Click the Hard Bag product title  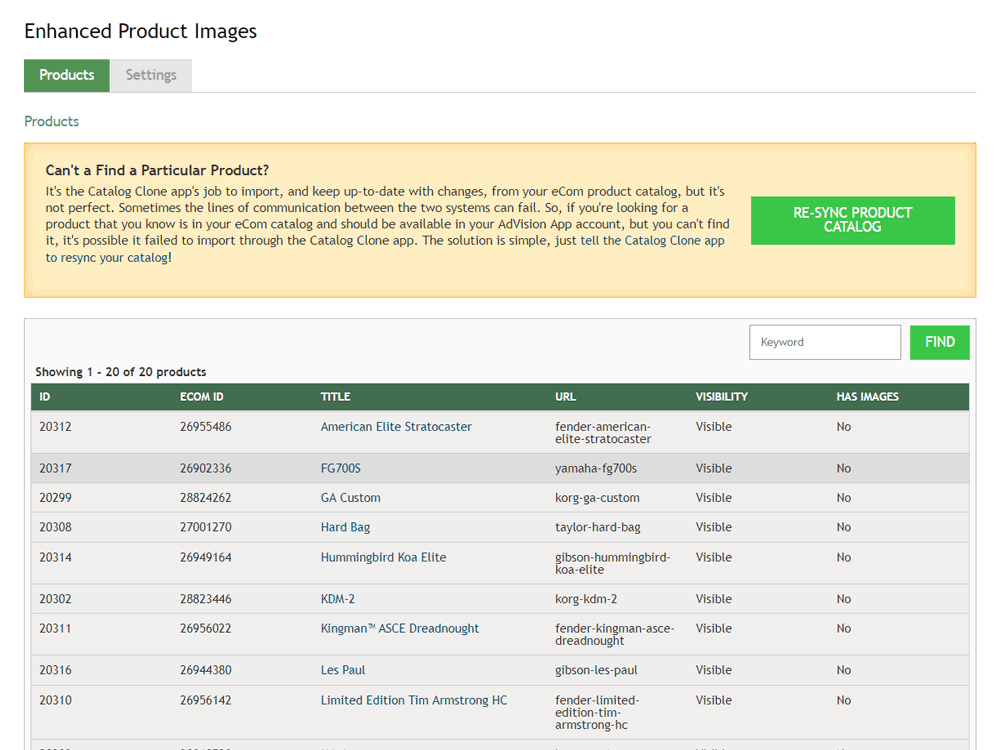coord(345,527)
